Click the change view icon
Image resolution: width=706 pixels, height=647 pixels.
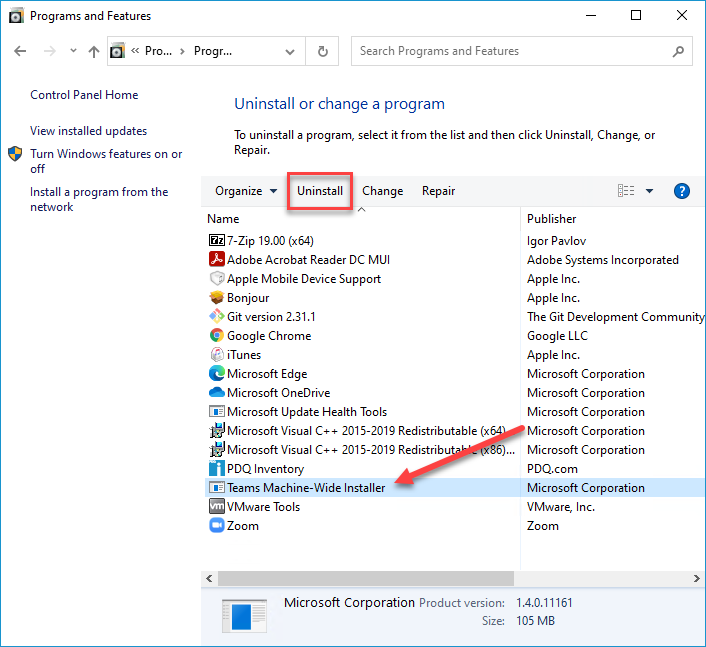pyautogui.click(x=626, y=191)
